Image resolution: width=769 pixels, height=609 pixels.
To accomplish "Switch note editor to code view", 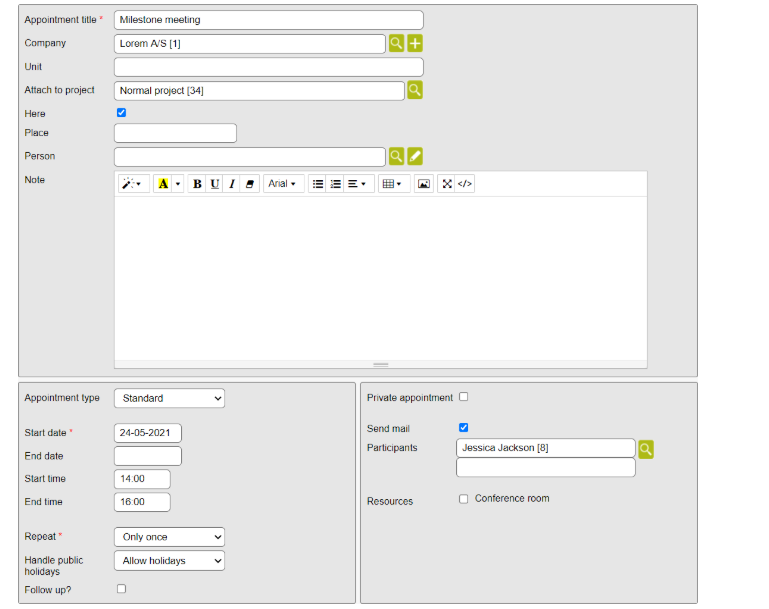I will [x=465, y=184].
